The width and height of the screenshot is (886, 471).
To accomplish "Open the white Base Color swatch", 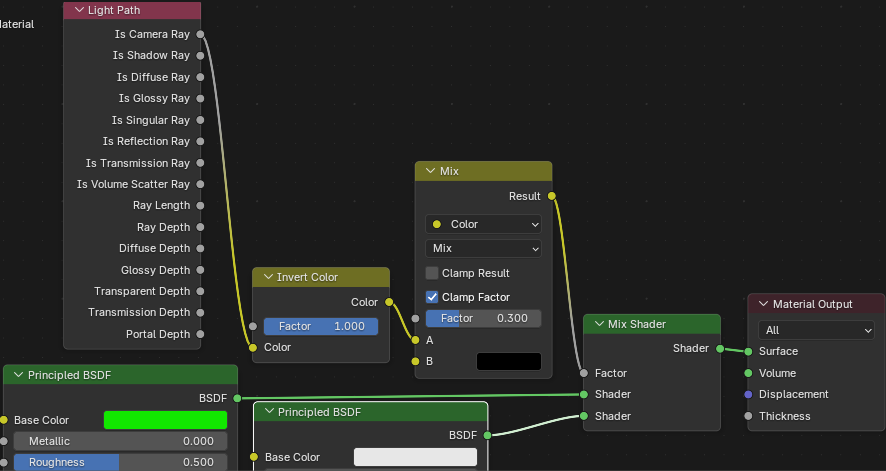I will pos(415,457).
